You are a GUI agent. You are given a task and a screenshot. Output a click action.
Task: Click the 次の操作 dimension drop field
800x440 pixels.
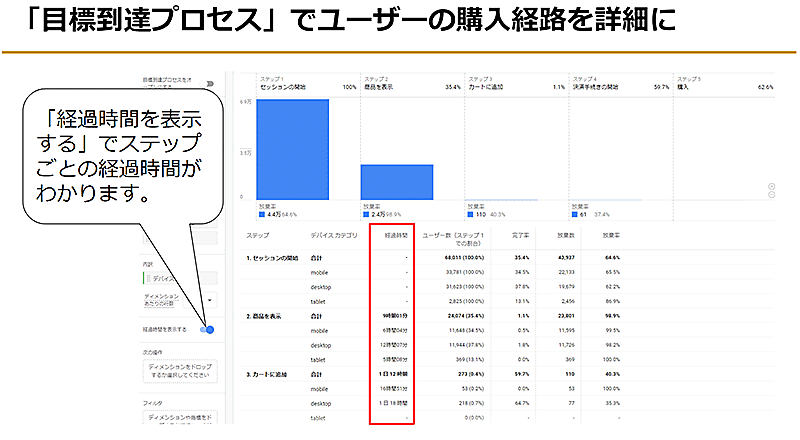[x=180, y=373]
